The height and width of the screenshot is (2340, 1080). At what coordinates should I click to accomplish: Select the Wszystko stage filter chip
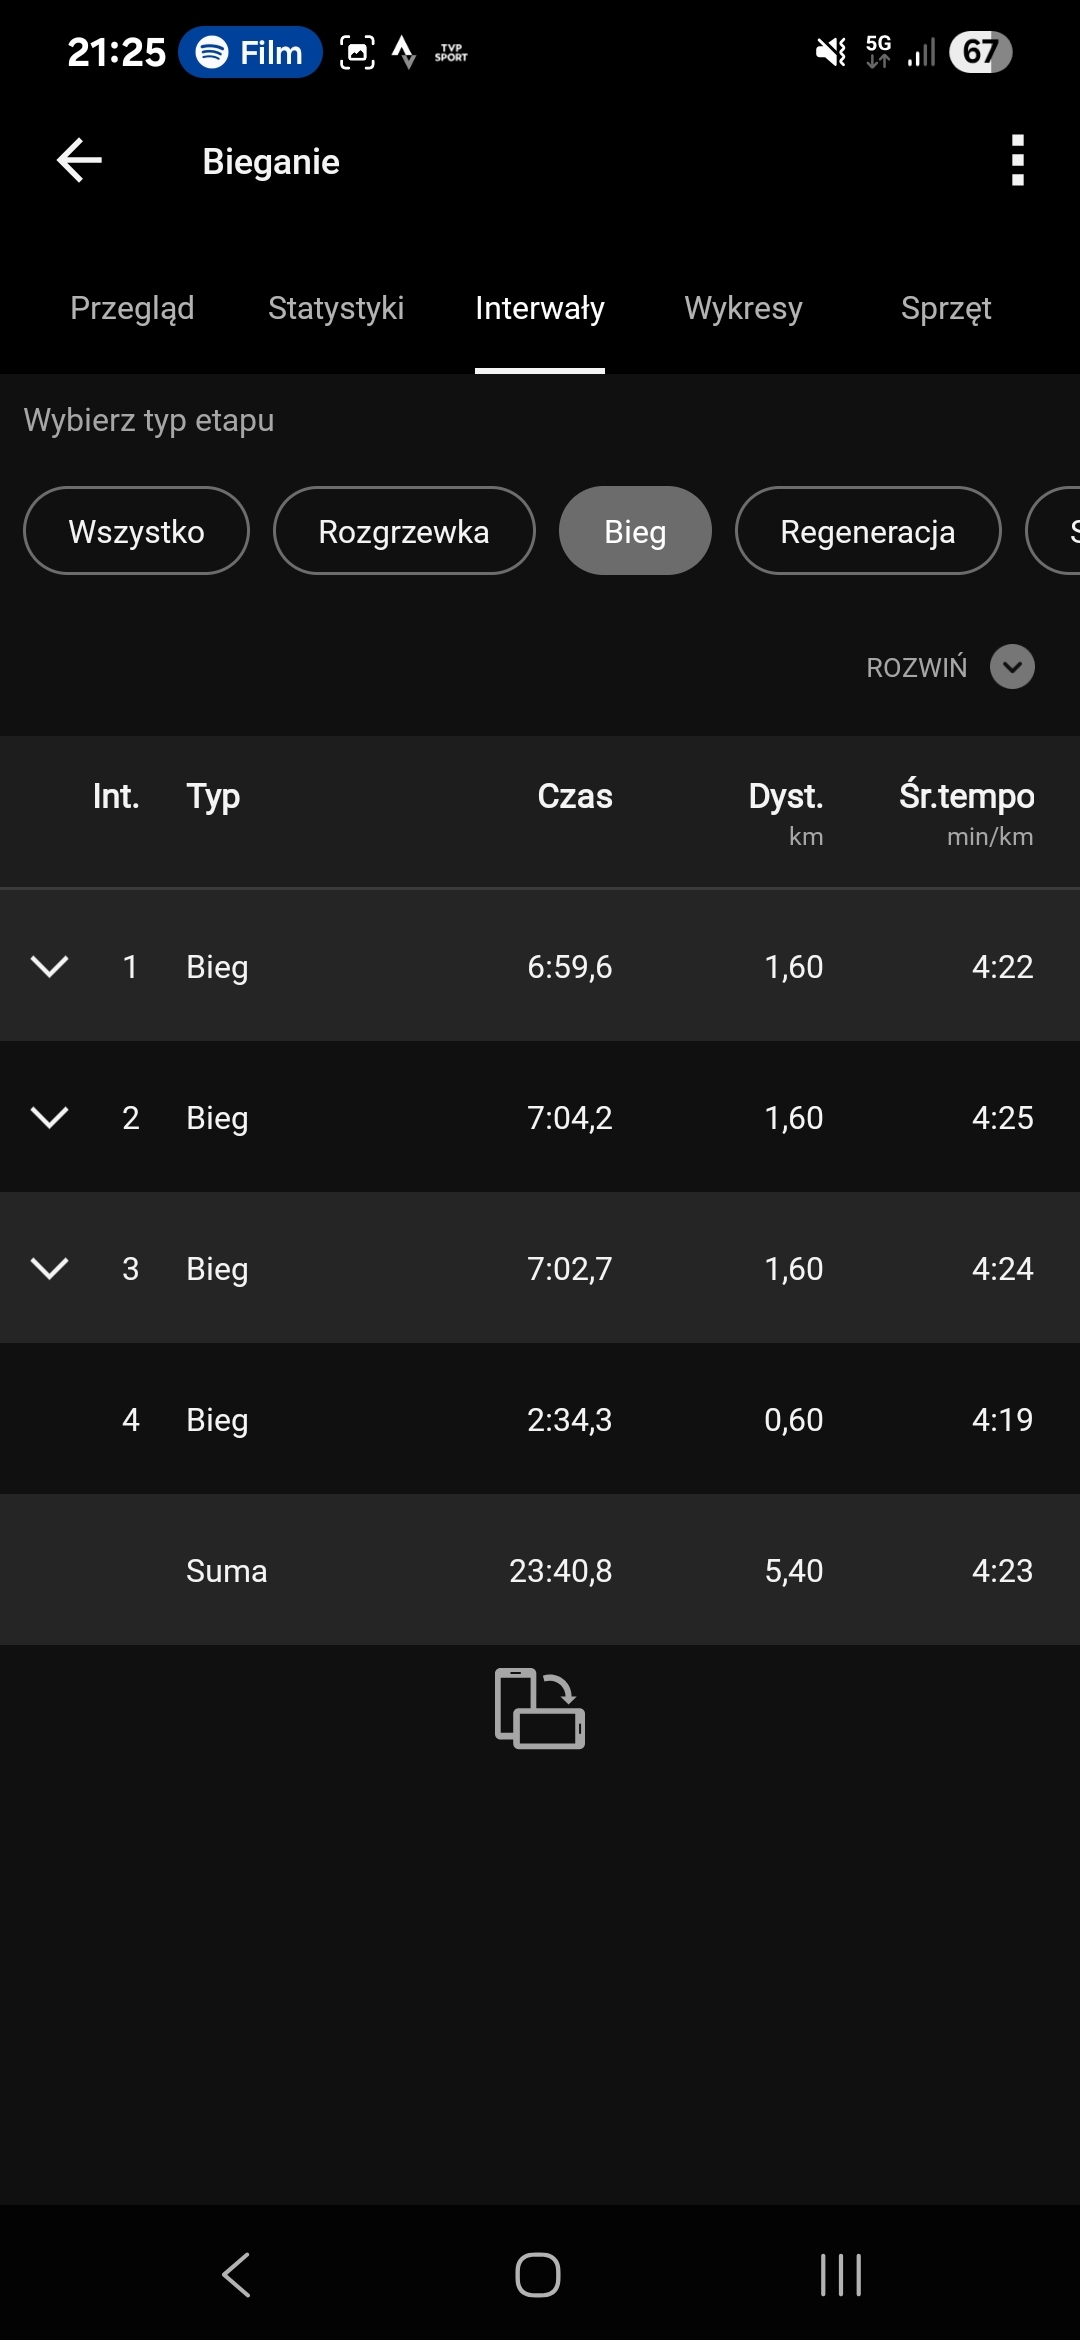[136, 531]
